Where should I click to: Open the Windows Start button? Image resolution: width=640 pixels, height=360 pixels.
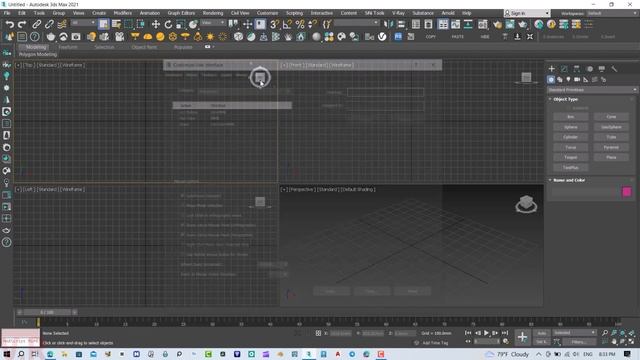pos(7,354)
